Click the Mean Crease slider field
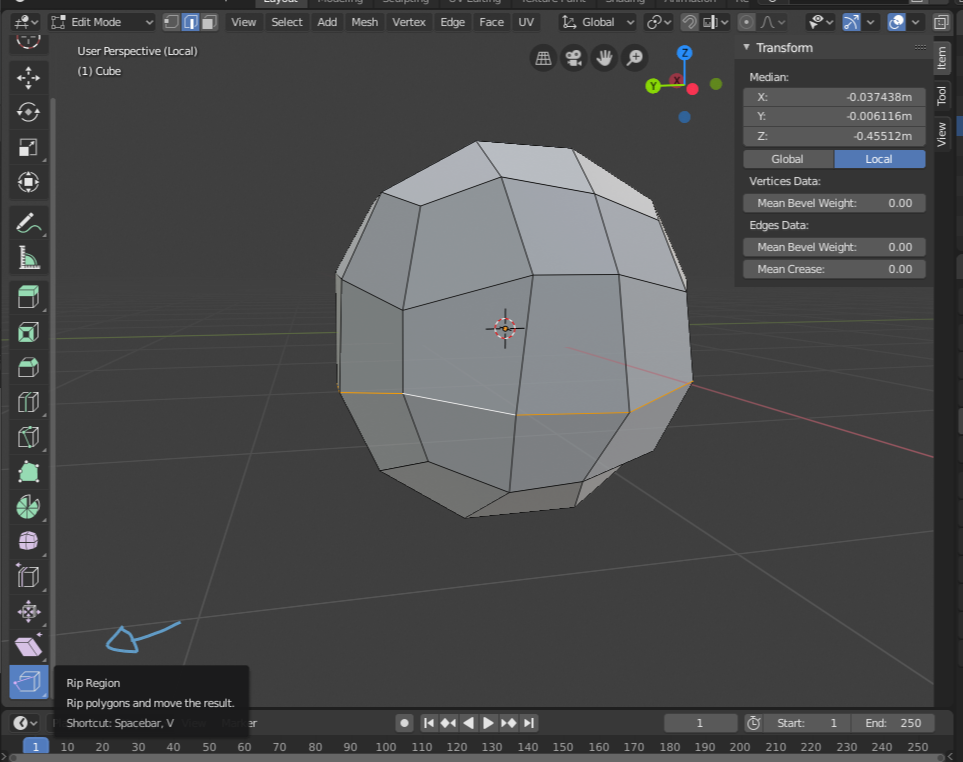The width and height of the screenshot is (963, 762). (x=834, y=269)
